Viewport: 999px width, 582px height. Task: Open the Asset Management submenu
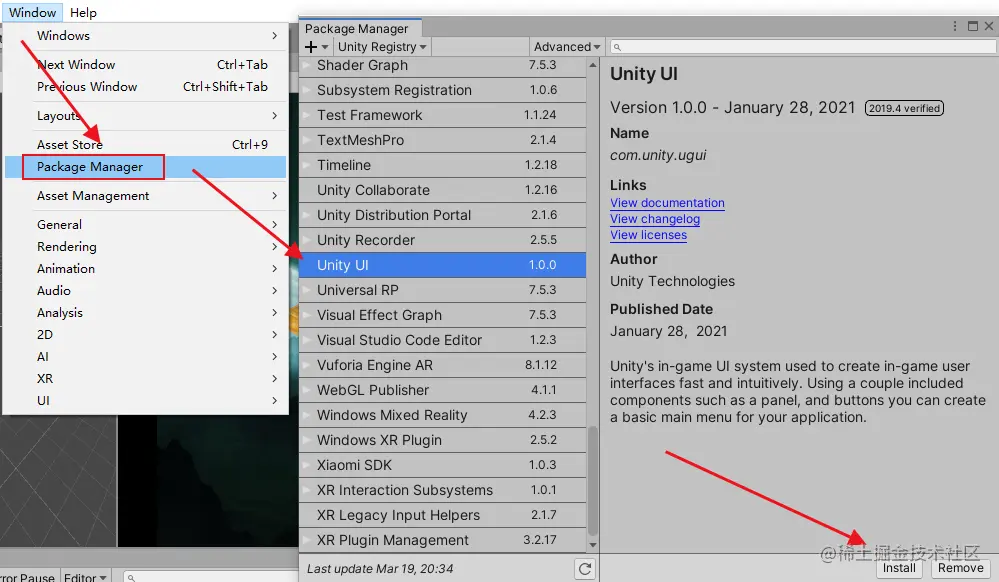coord(145,196)
